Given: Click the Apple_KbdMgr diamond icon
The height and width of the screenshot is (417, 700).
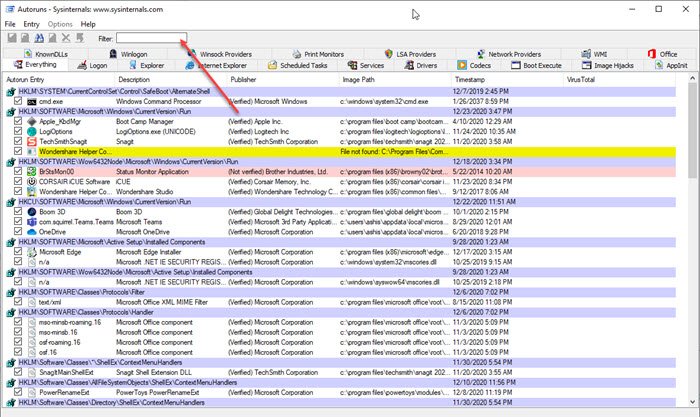Looking at the screenshot, I should (x=31, y=121).
